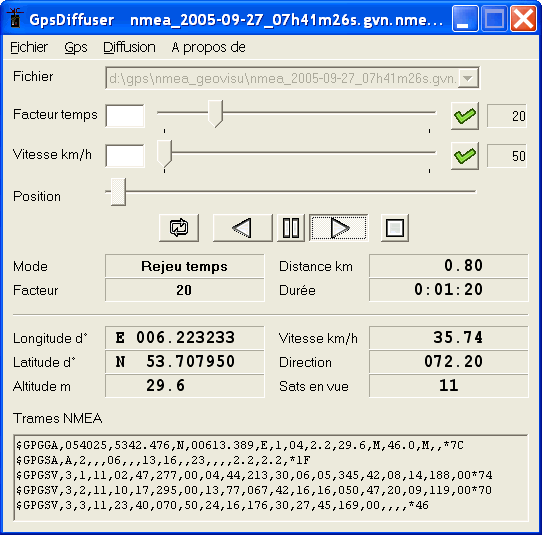Toggle the loop replay button
Image resolution: width=542 pixels, height=535 pixels.
(x=179, y=228)
